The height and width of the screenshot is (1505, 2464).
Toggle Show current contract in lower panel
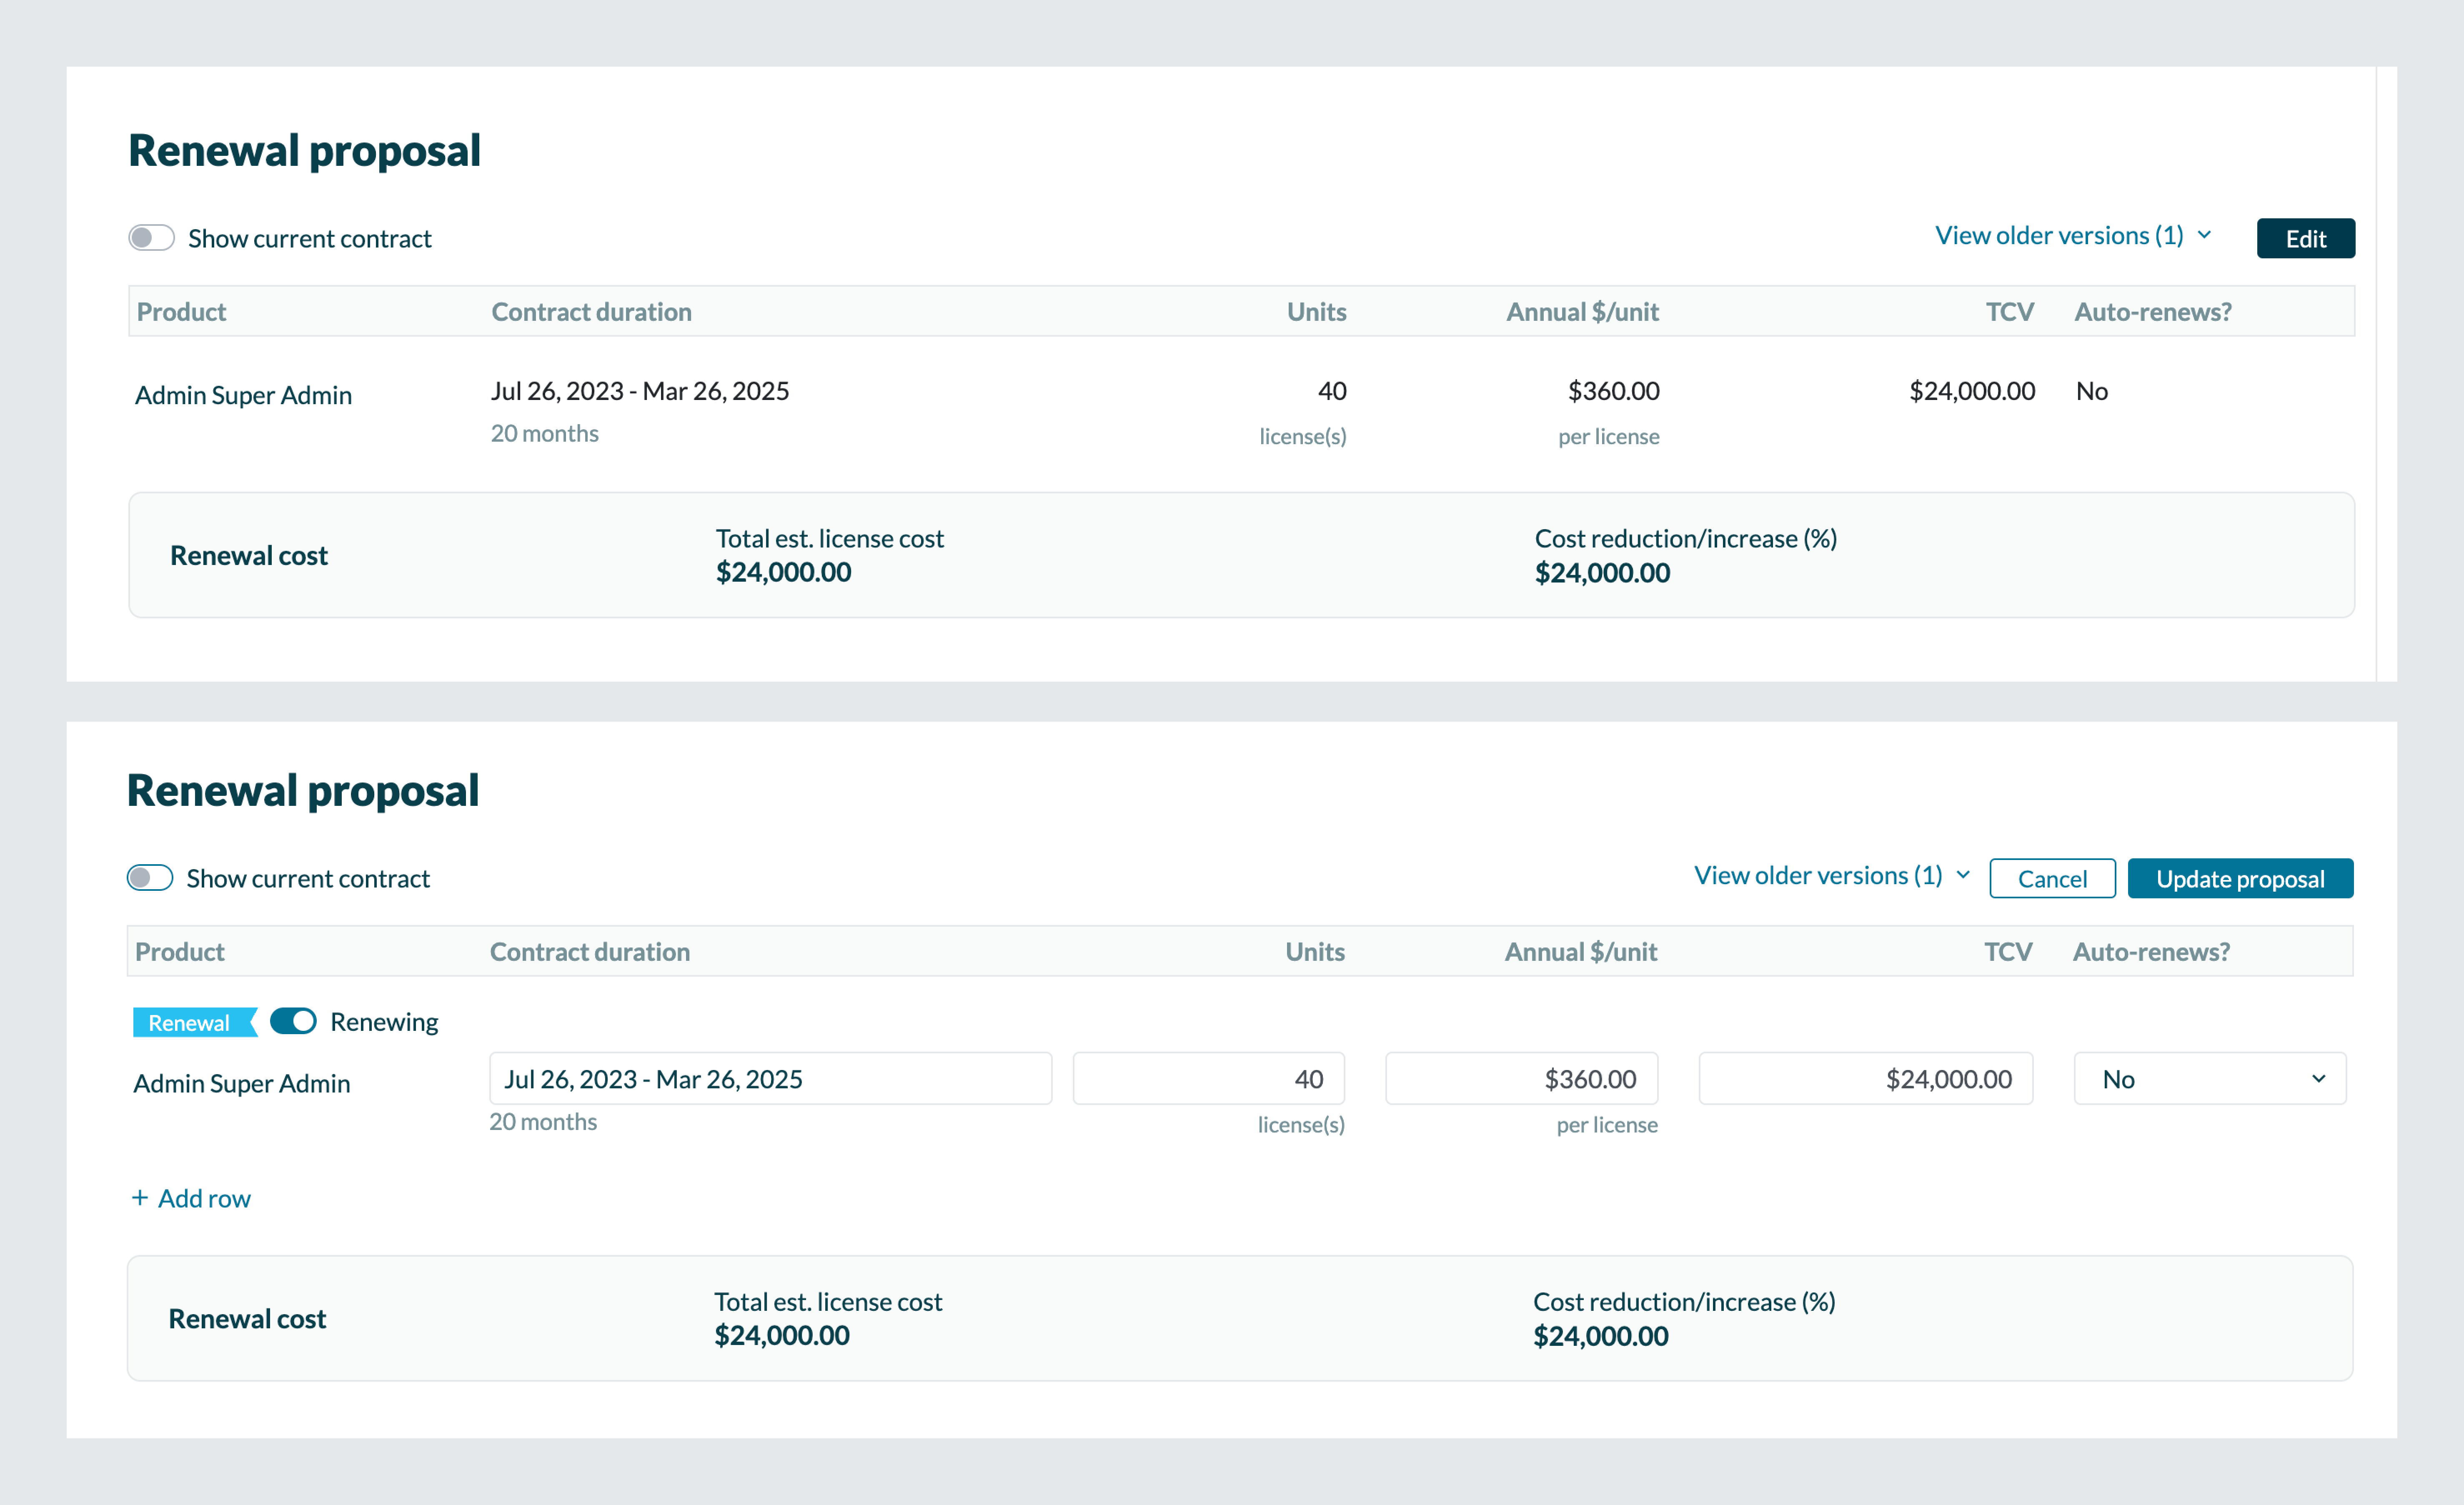pos(150,878)
